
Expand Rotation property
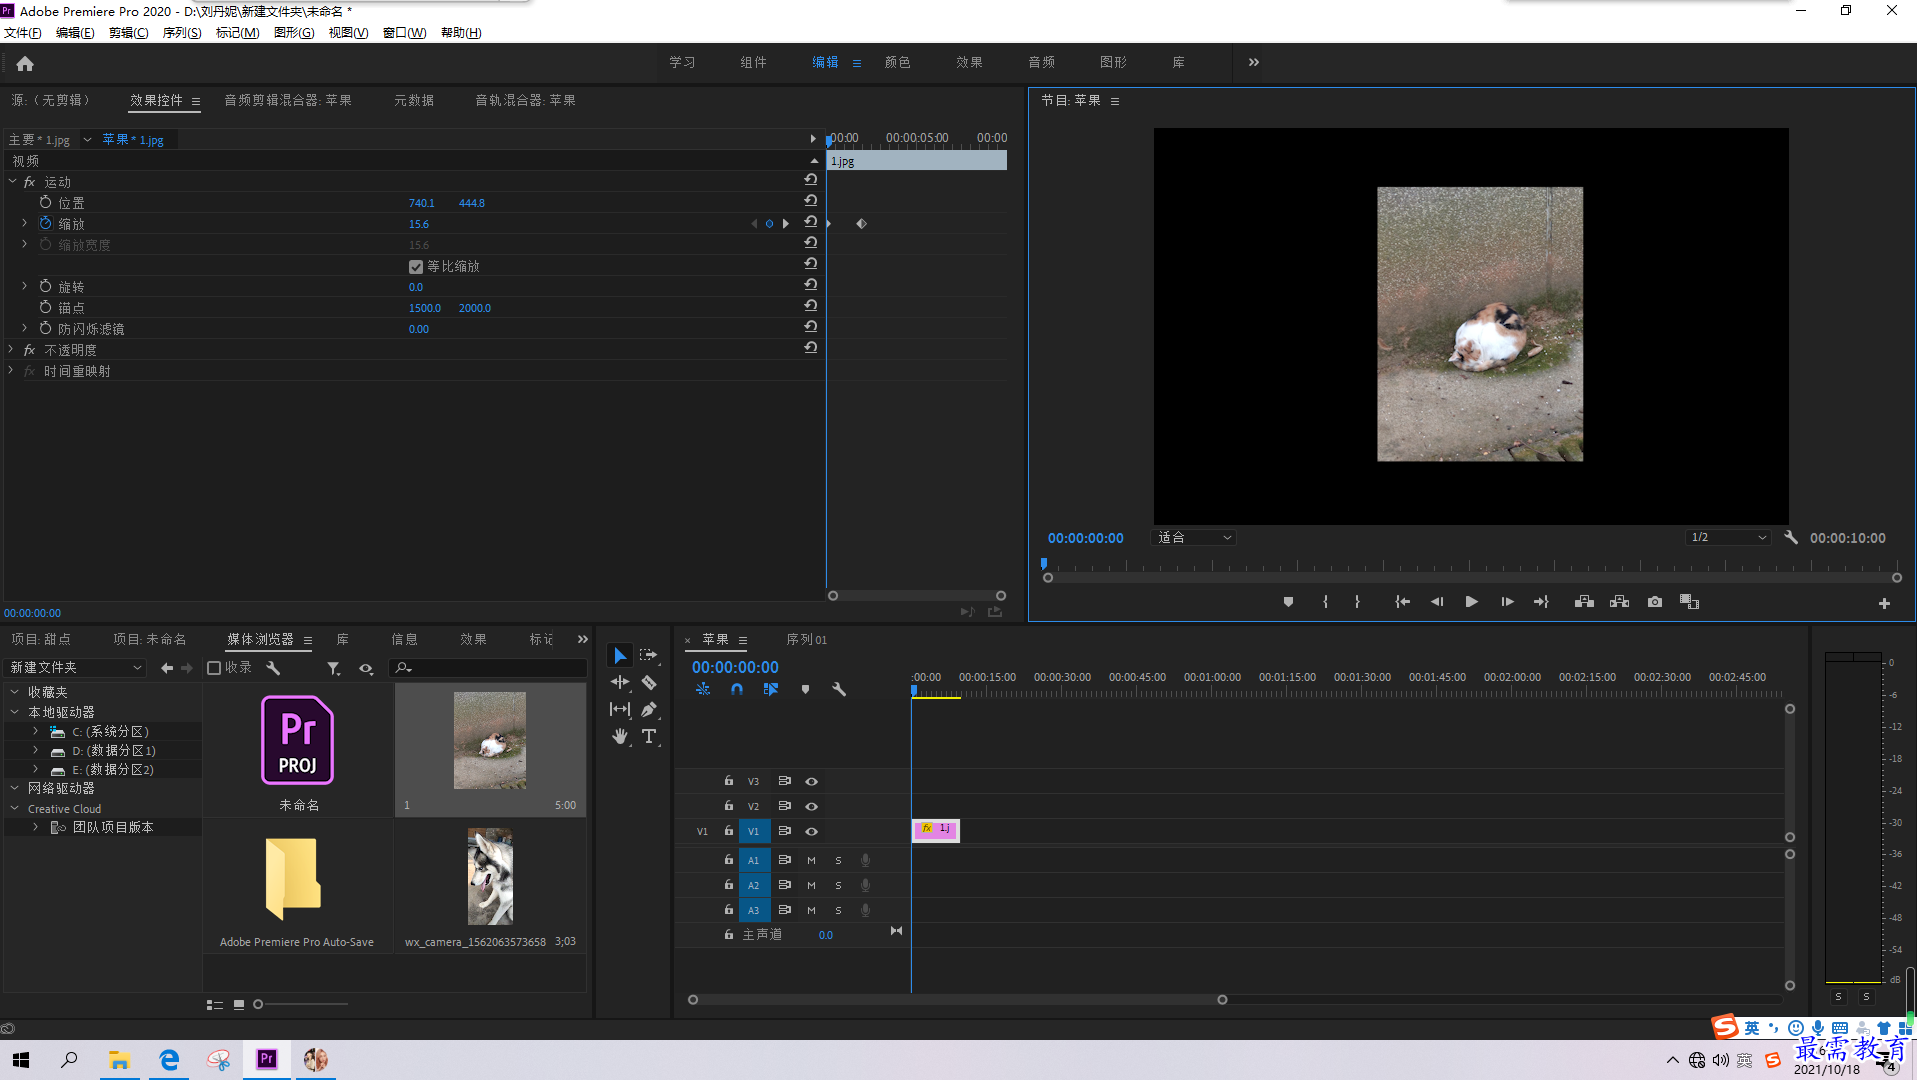pos(25,286)
